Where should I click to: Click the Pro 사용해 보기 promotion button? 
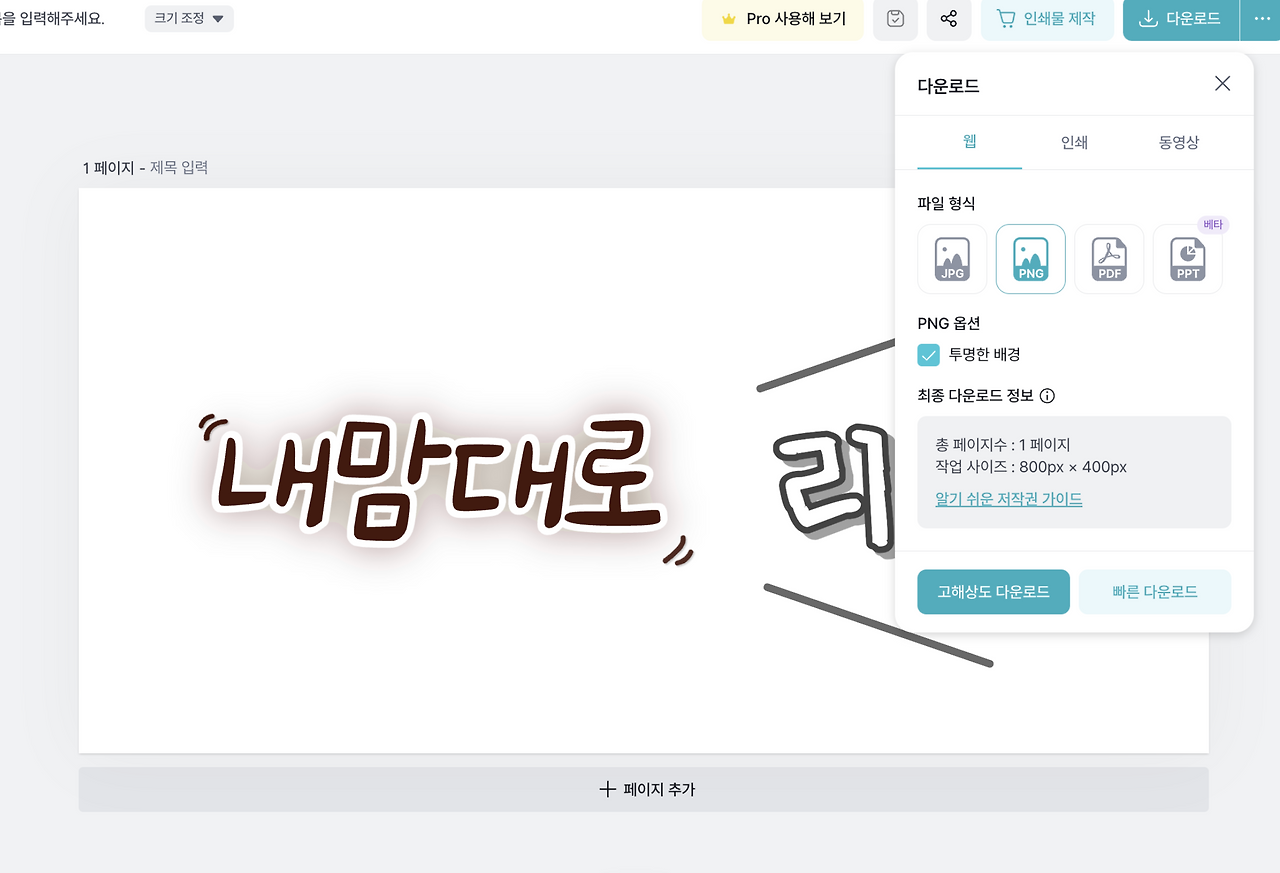pyautogui.click(x=782, y=20)
